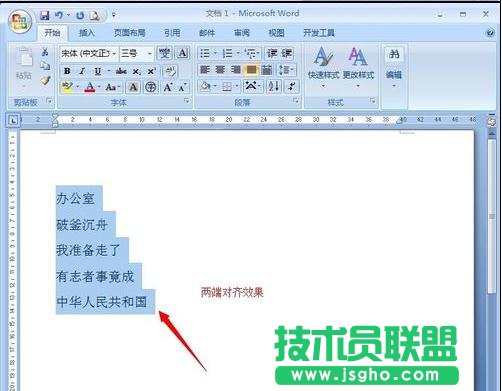The image size is (502, 391).
Task: Insert an enclosed character with the circled 字 icon
Action: [x=151, y=88]
